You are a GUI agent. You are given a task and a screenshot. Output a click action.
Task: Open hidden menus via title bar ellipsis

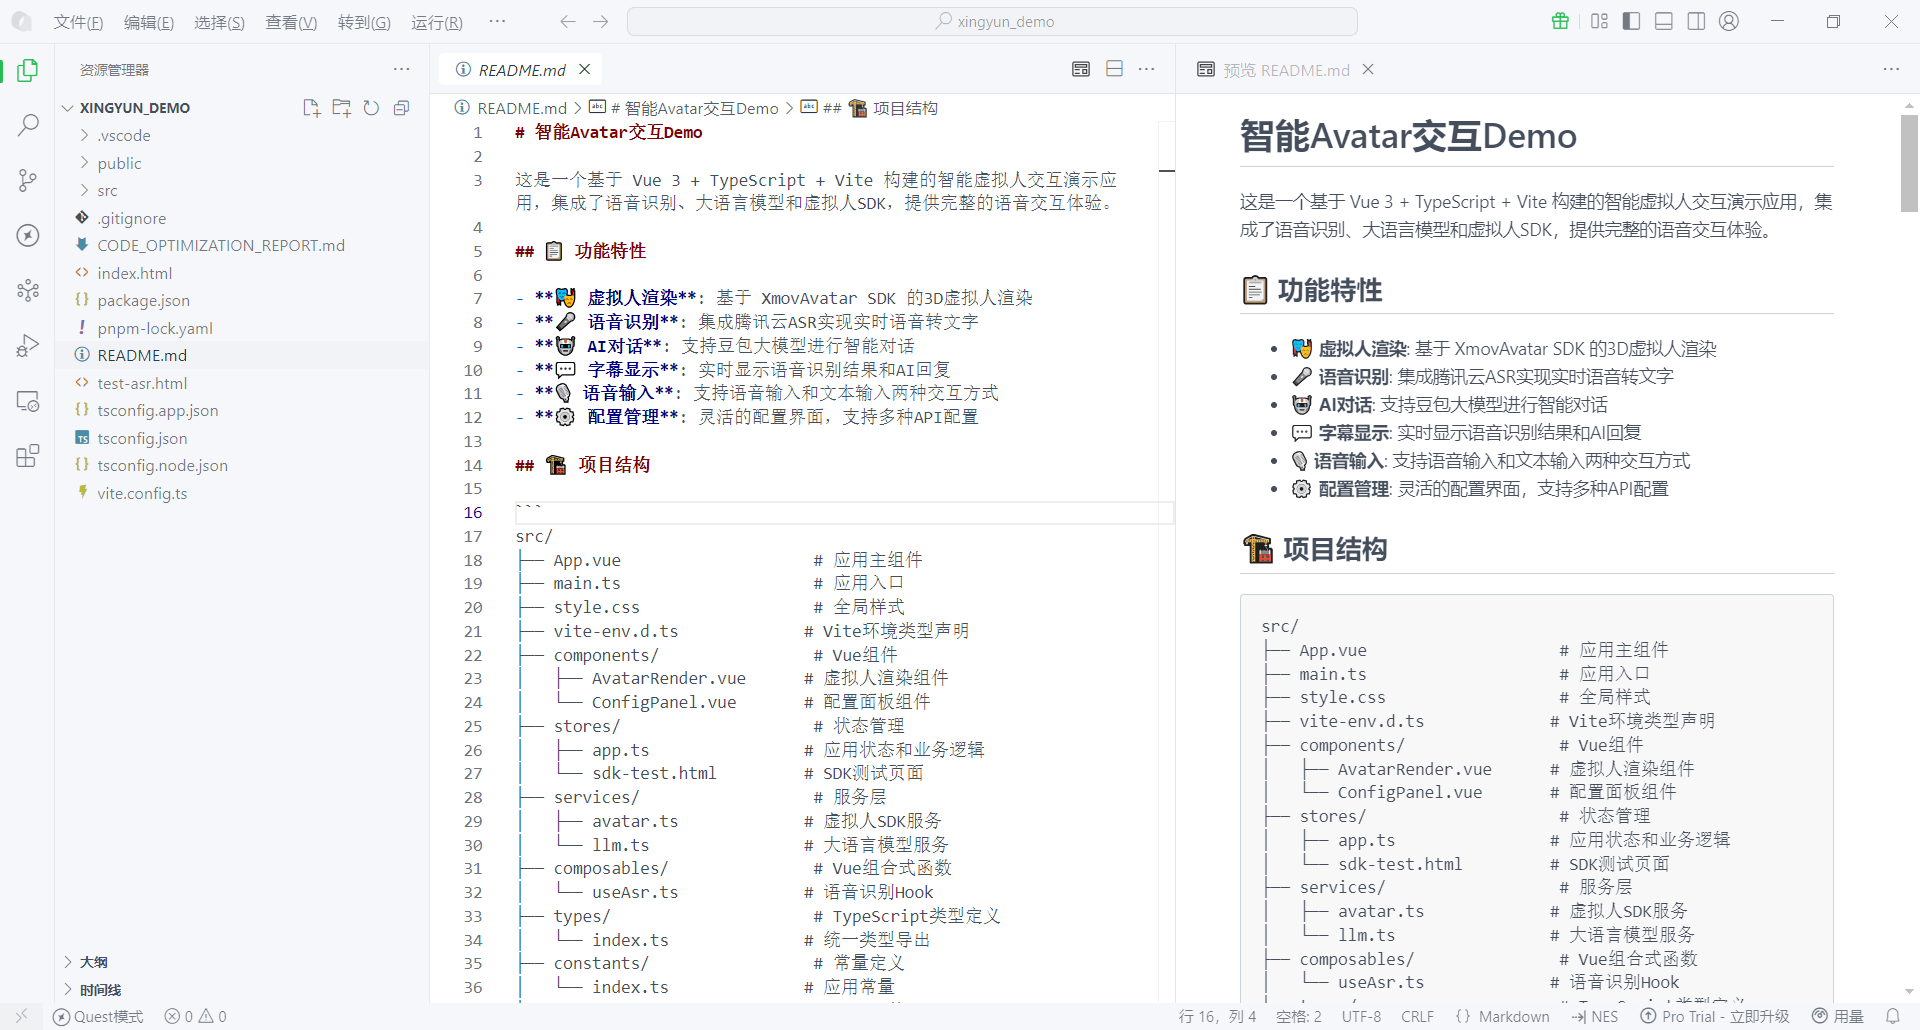coord(497,21)
